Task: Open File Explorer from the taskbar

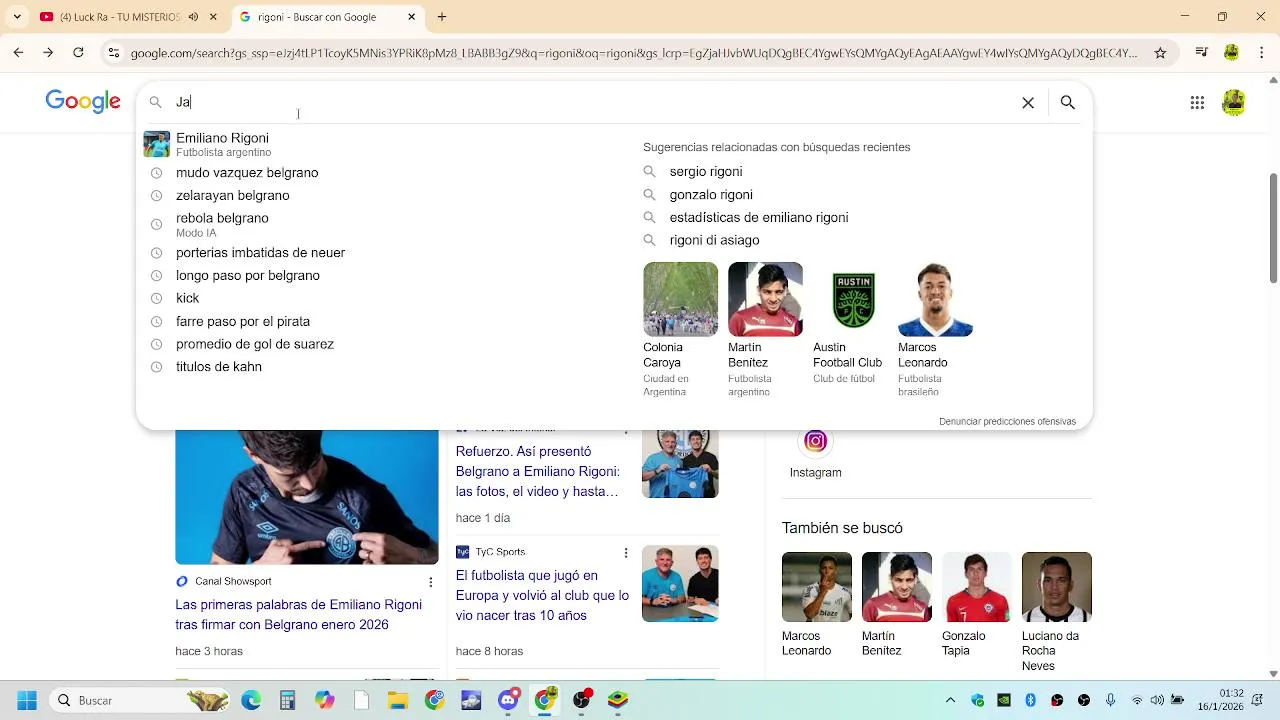Action: (x=398, y=700)
